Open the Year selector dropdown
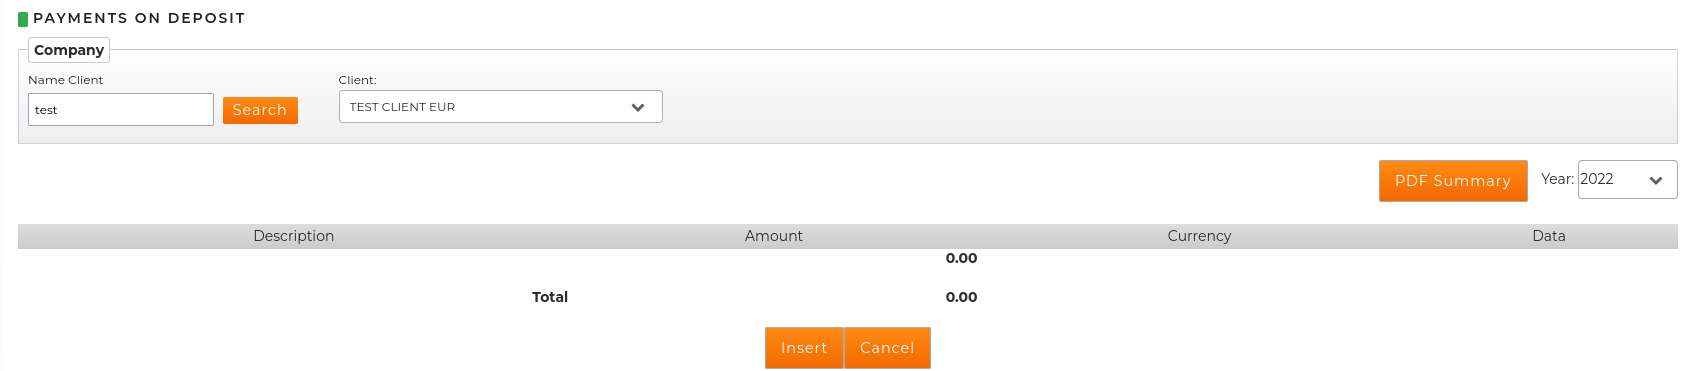Viewport: 1686px width, 371px height. pyautogui.click(x=1627, y=180)
